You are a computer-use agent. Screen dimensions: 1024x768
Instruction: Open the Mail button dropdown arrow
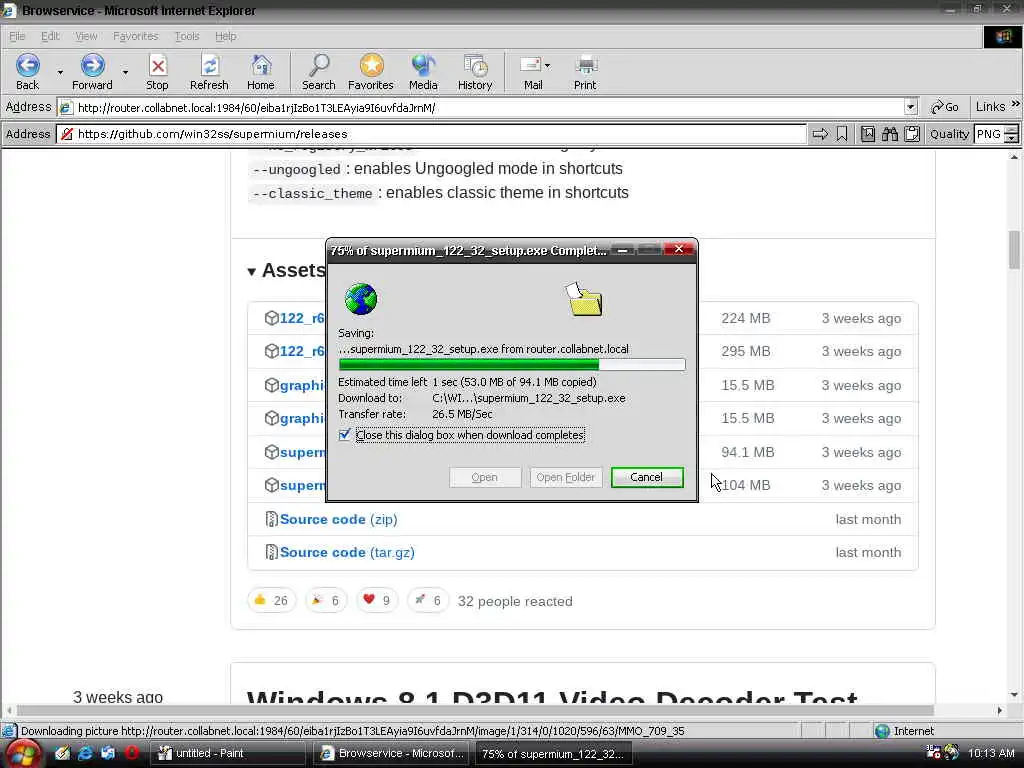[x=547, y=65]
